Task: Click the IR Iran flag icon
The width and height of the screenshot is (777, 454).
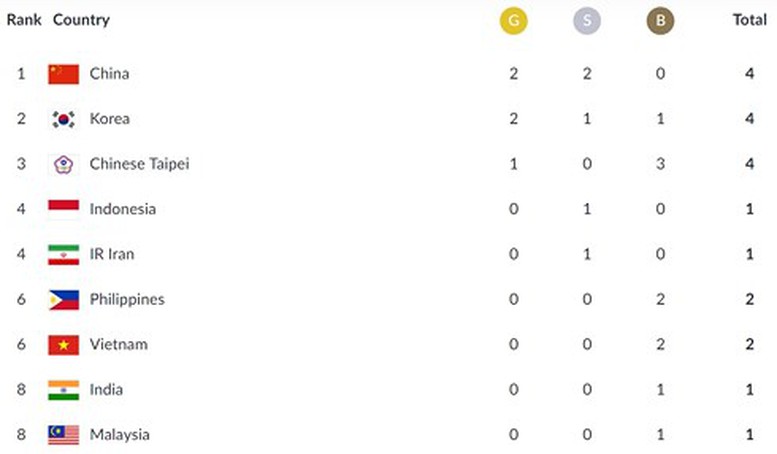Action: pos(63,255)
